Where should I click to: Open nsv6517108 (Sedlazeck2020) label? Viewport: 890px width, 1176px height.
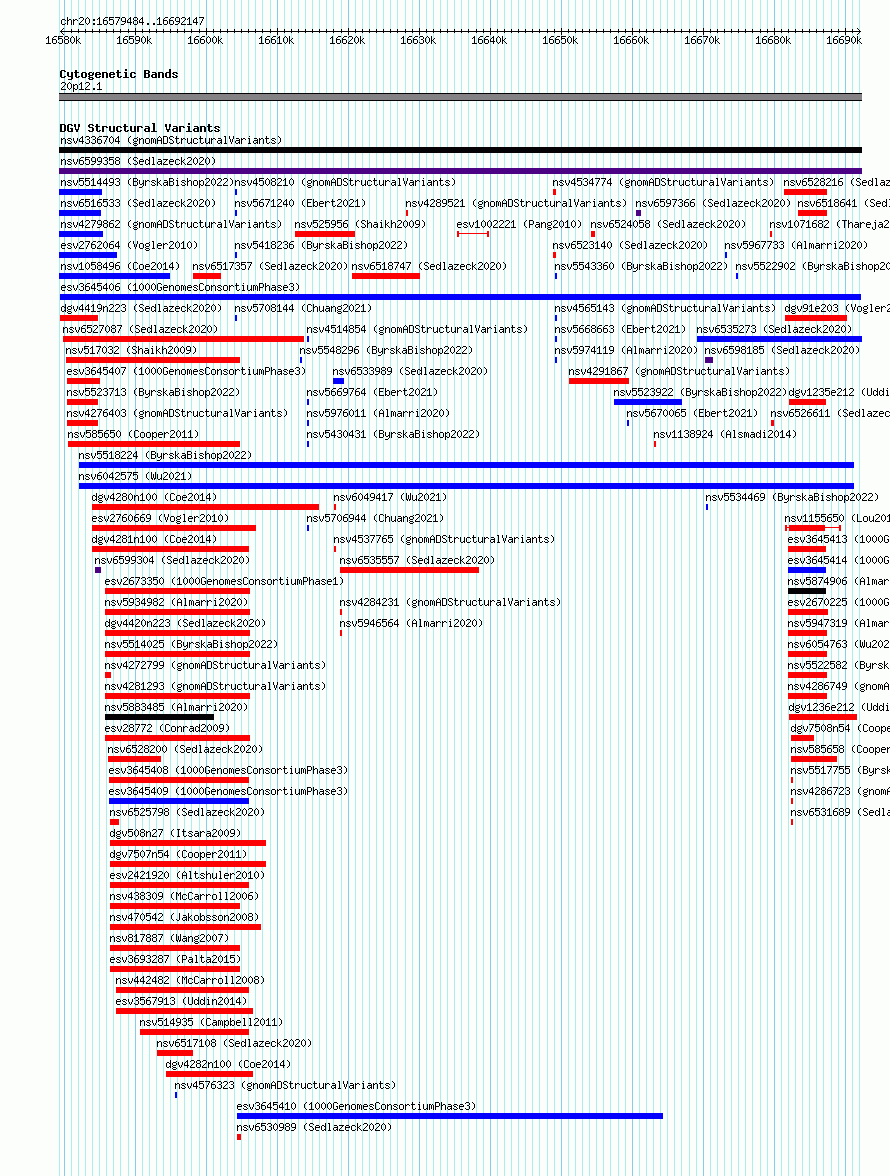tap(234, 1043)
